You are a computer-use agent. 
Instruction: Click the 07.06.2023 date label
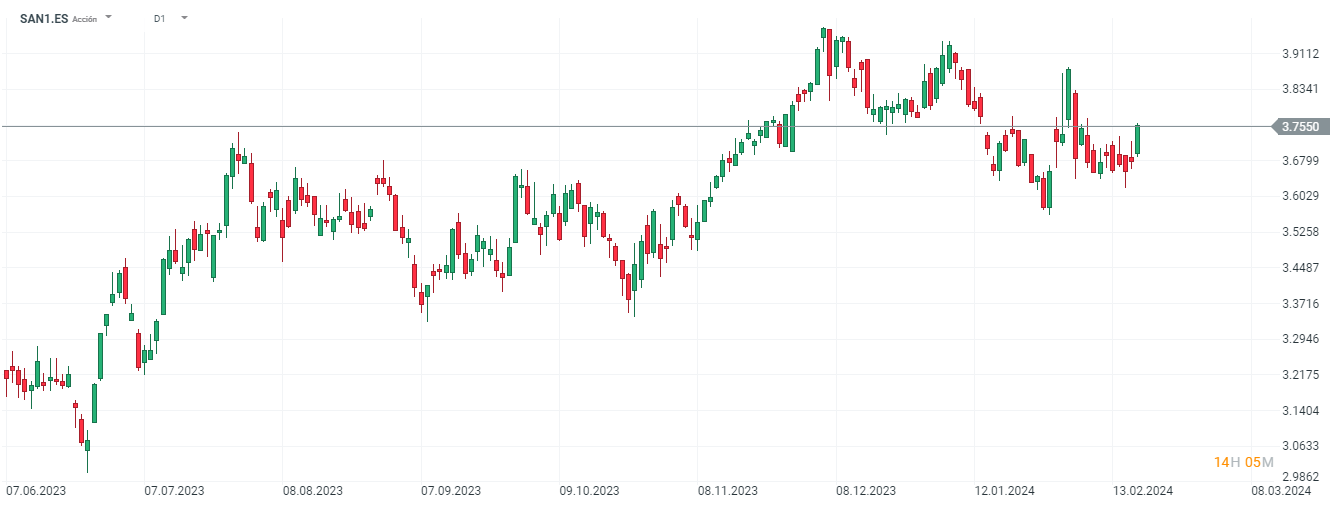coord(36,491)
